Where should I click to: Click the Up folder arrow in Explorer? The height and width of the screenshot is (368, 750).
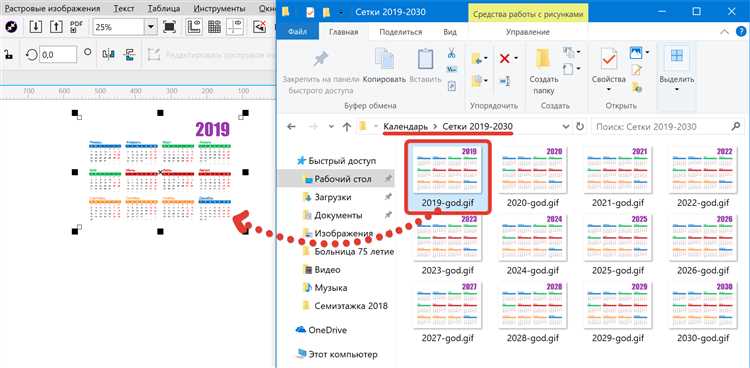pyautogui.click(x=347, y=127)
